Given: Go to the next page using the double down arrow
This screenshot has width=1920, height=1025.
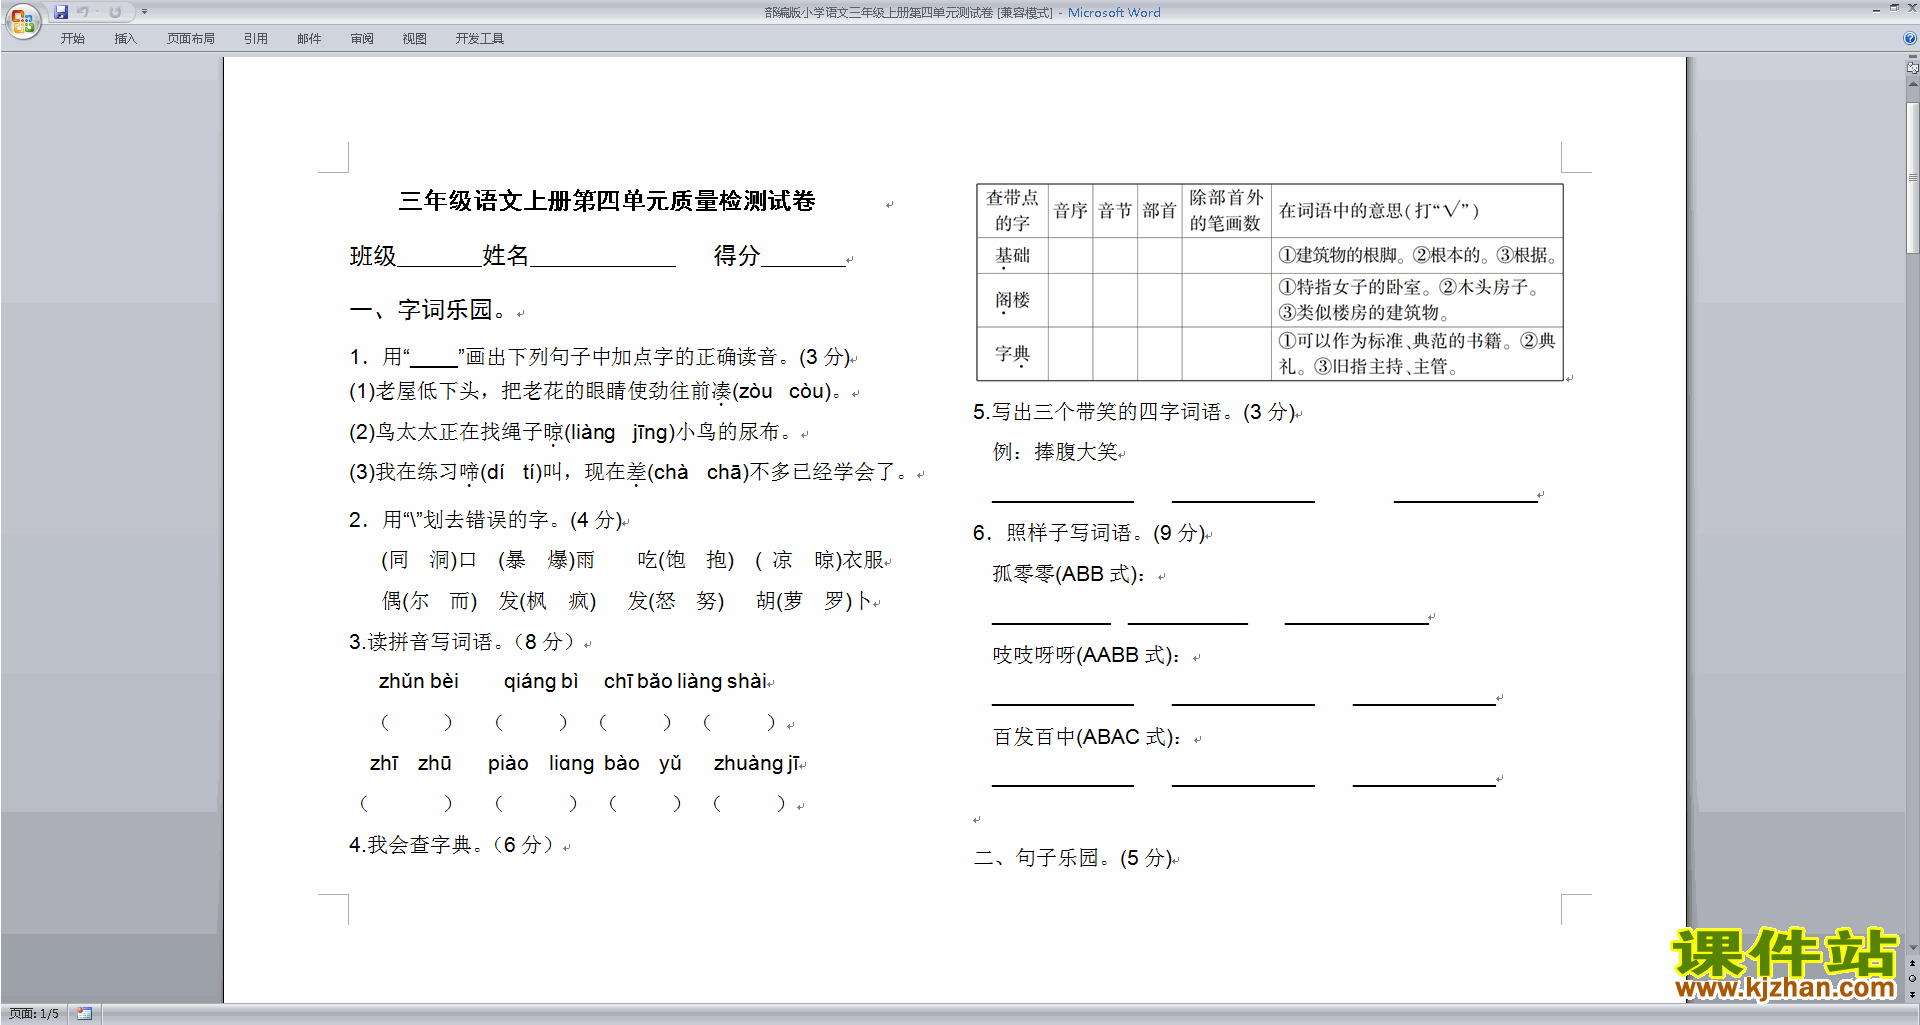Looking at the screenshot, I should coord(1913,994).
